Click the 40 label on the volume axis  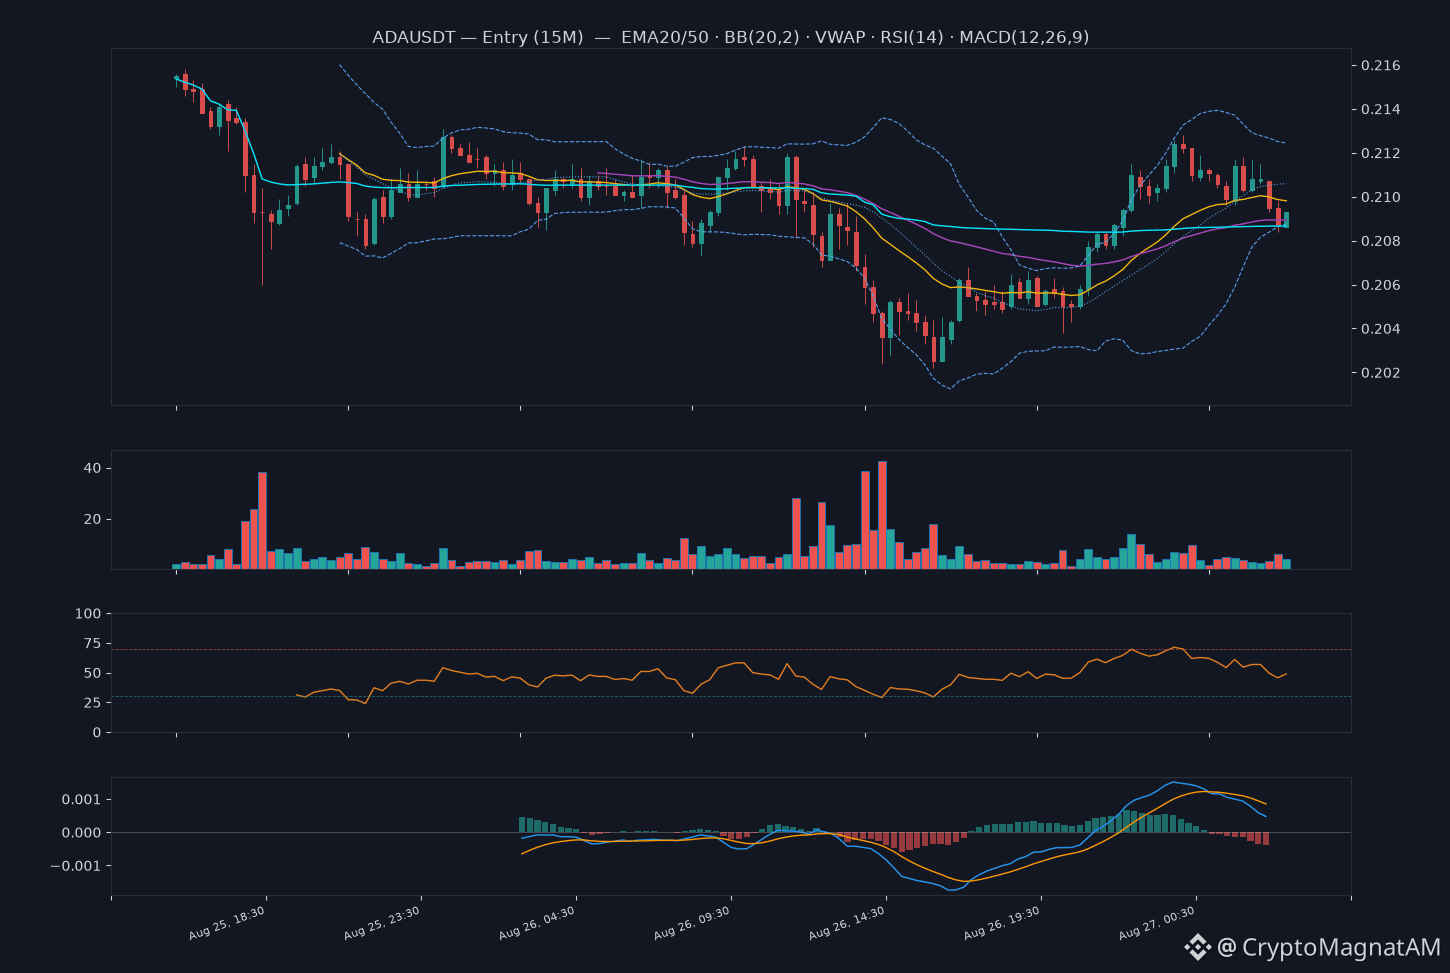point(92,469)
